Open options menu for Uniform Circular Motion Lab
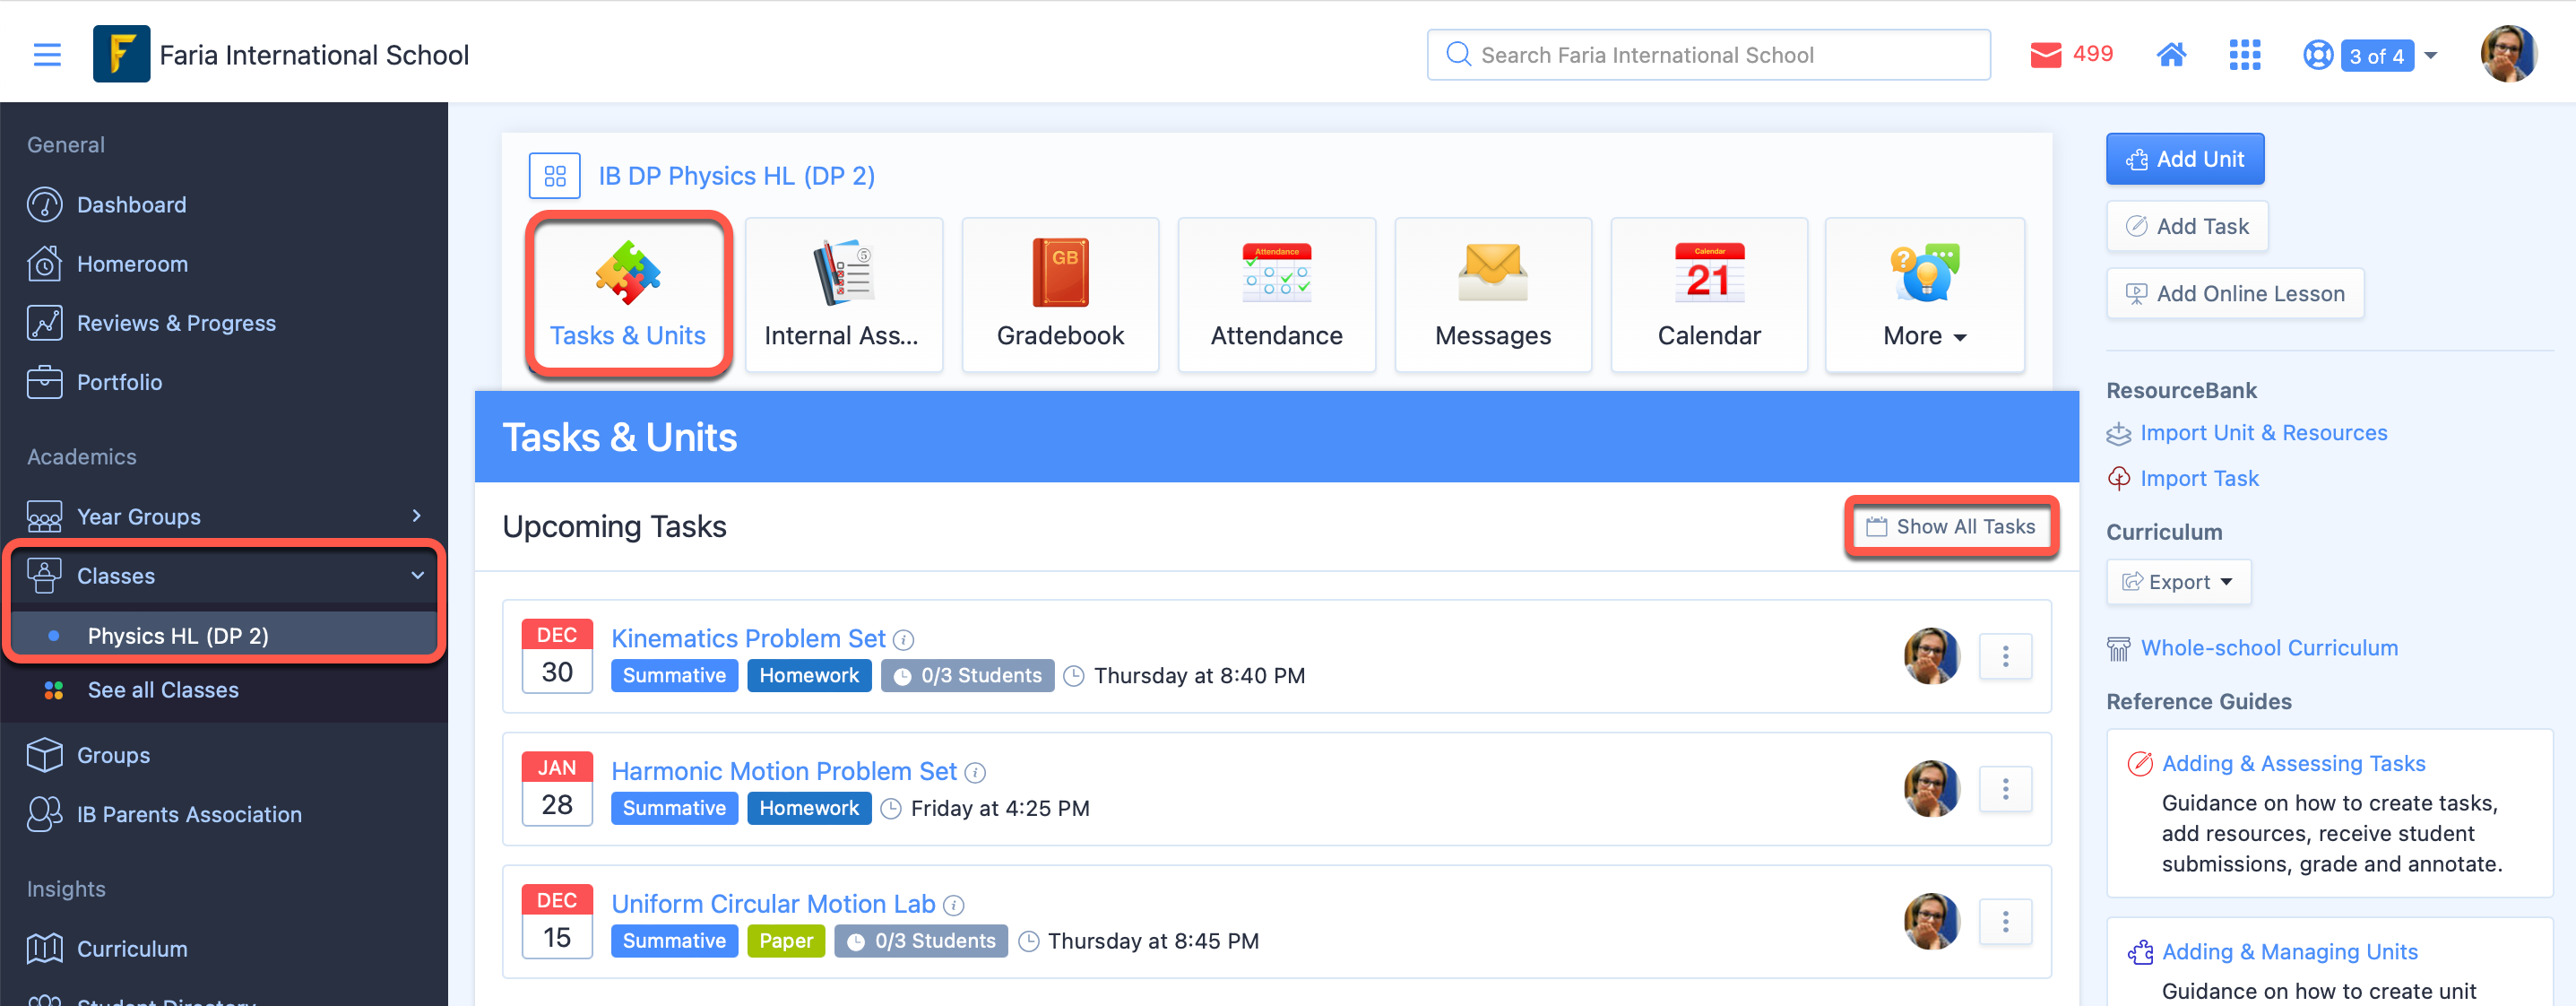This screenshot has height=1006, width=2576. click(2004, 920)
